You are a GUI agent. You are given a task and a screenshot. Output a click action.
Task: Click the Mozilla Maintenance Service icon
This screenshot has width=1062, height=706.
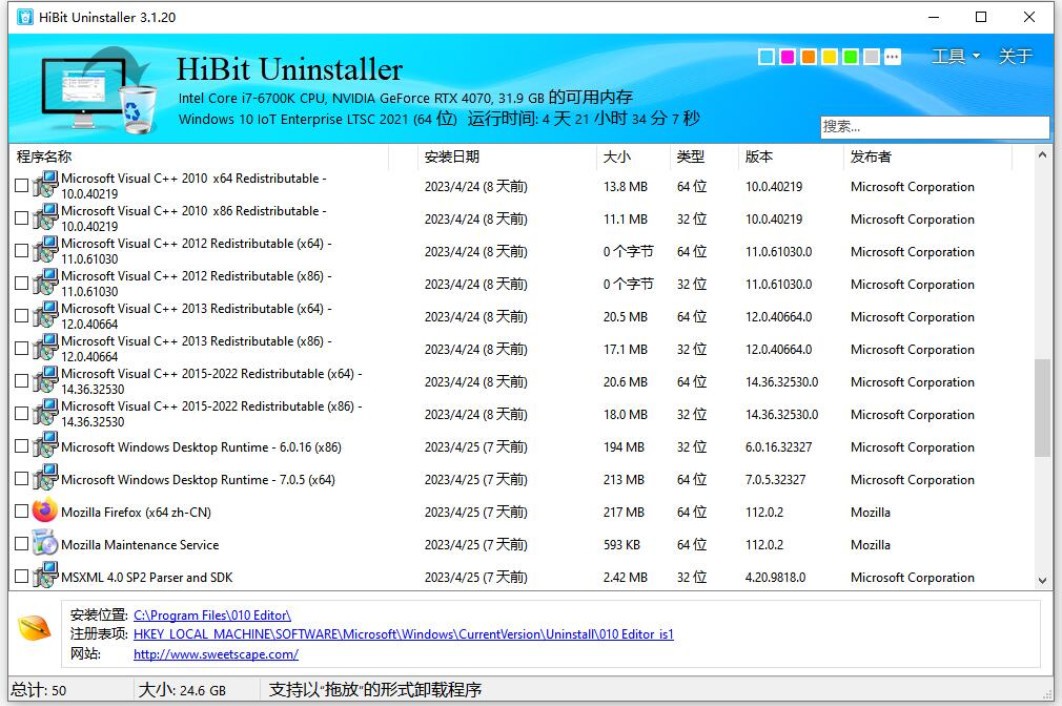coord(45,543)
